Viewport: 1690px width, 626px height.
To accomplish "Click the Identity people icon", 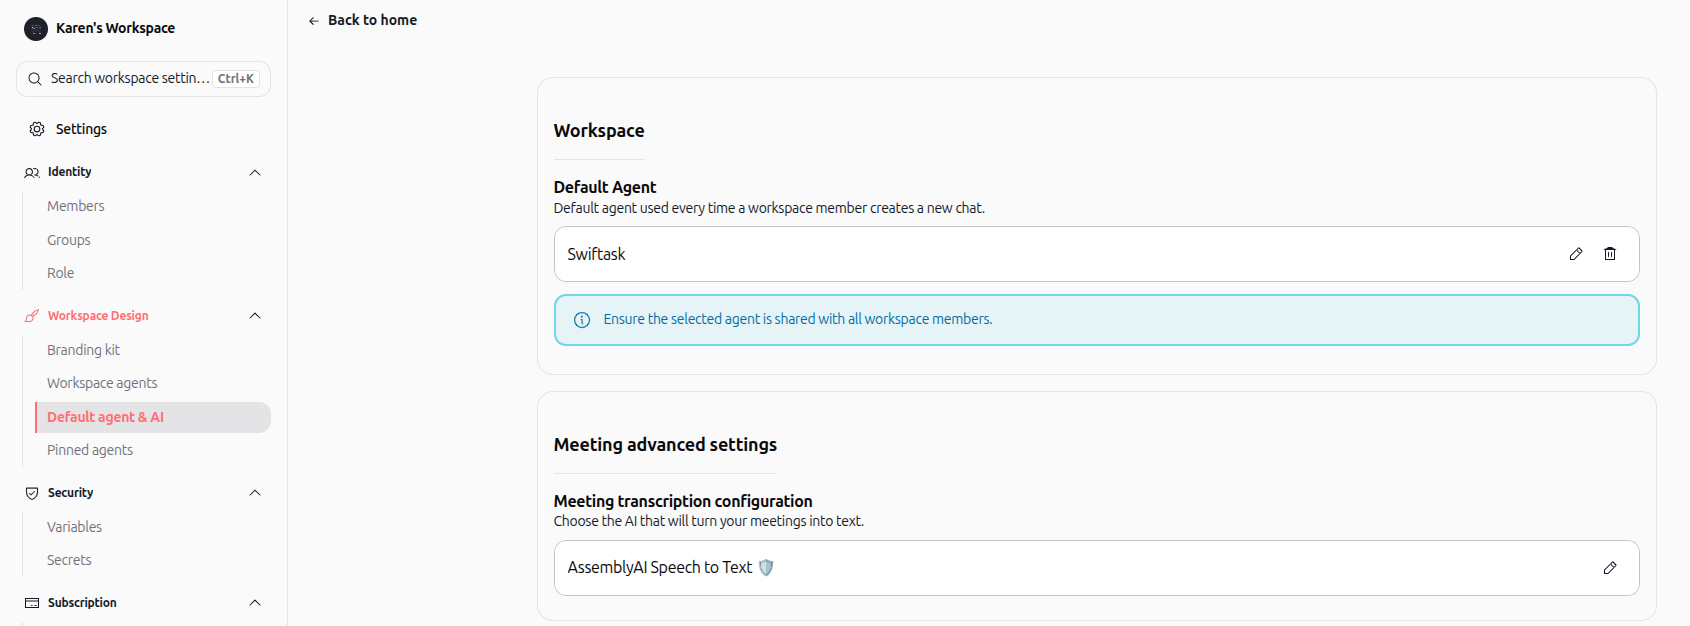I will click(x=32, y=172).
